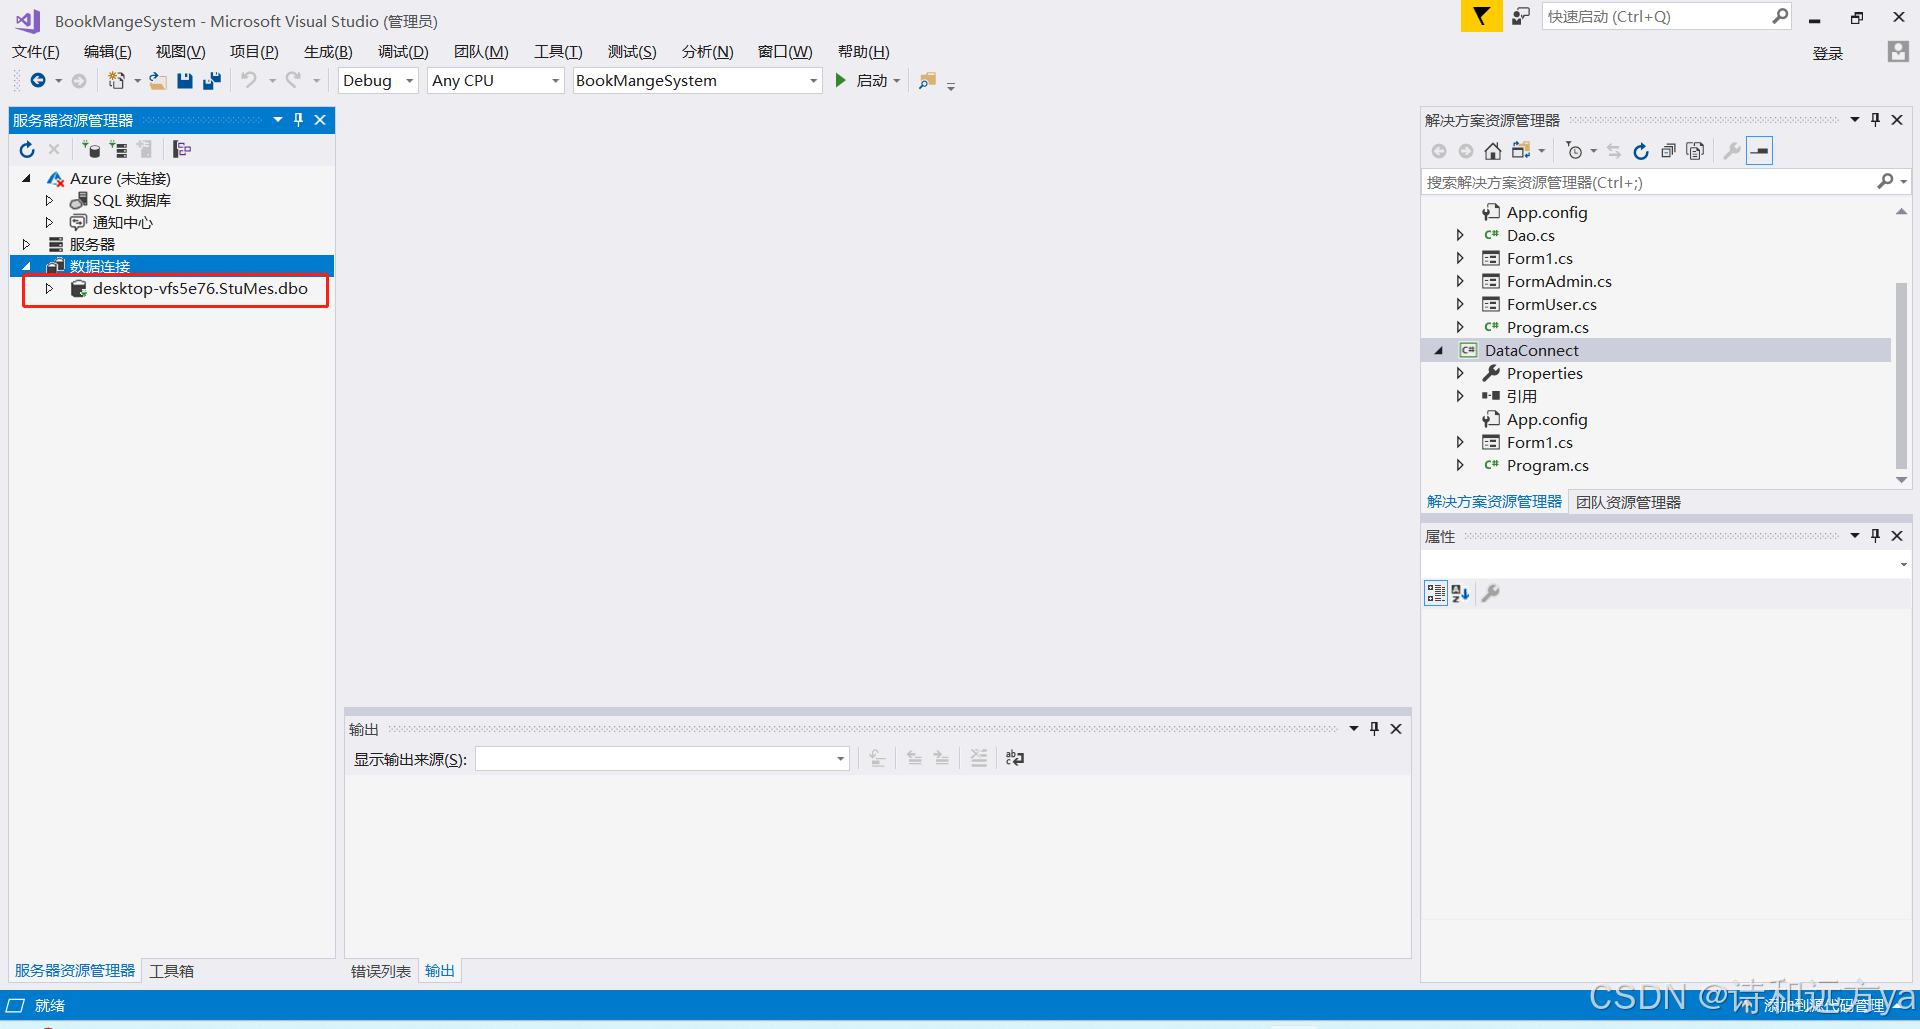Viewport: 1920px width, 1029px height.
Task: Click the Navigate Backward arrow in main toolbar
Action: pyautogui.click(x=38, y=81)
